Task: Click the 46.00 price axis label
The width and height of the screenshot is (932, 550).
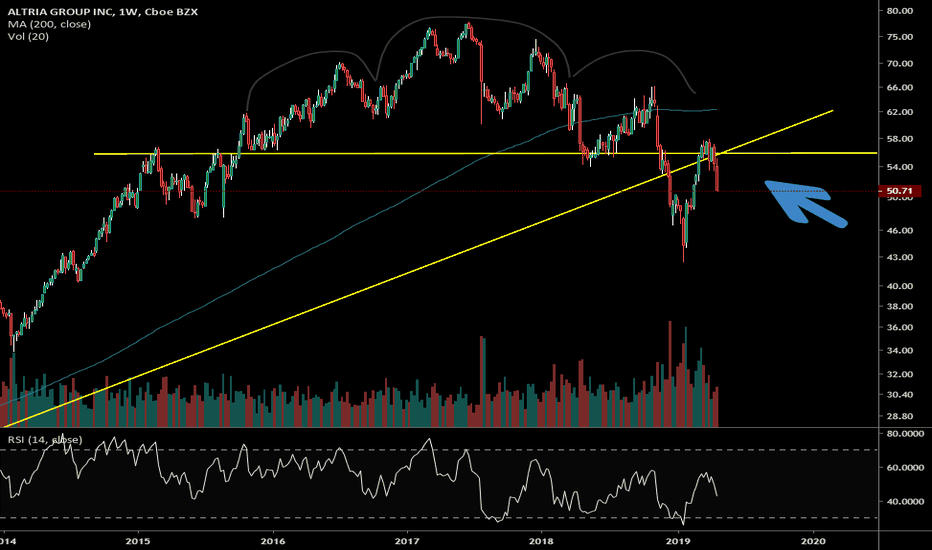Action: point(899,231)
